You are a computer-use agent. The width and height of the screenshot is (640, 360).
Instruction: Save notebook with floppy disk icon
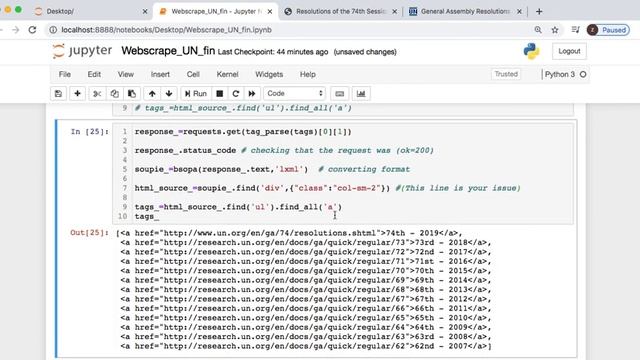pyautogui.click(x=58, y=93)
